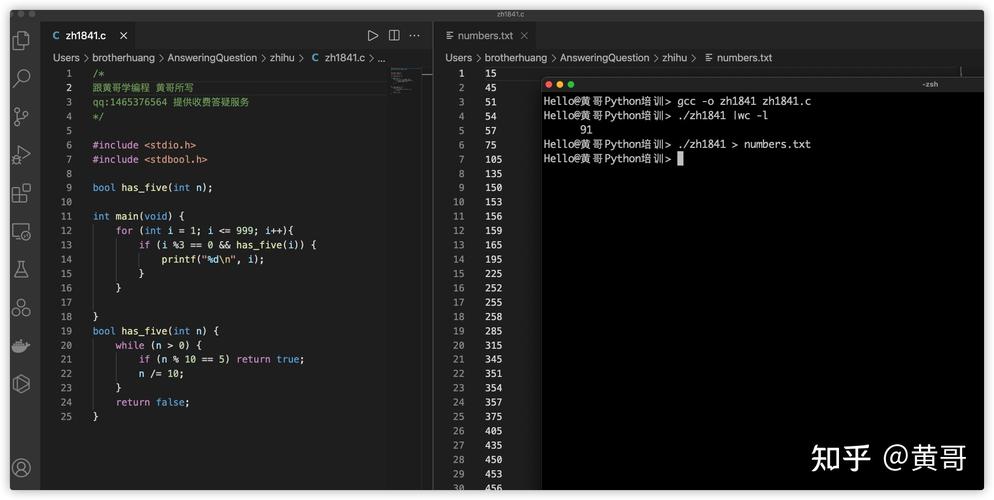
Task: Open the Run and Debug view
Action: 21,155
